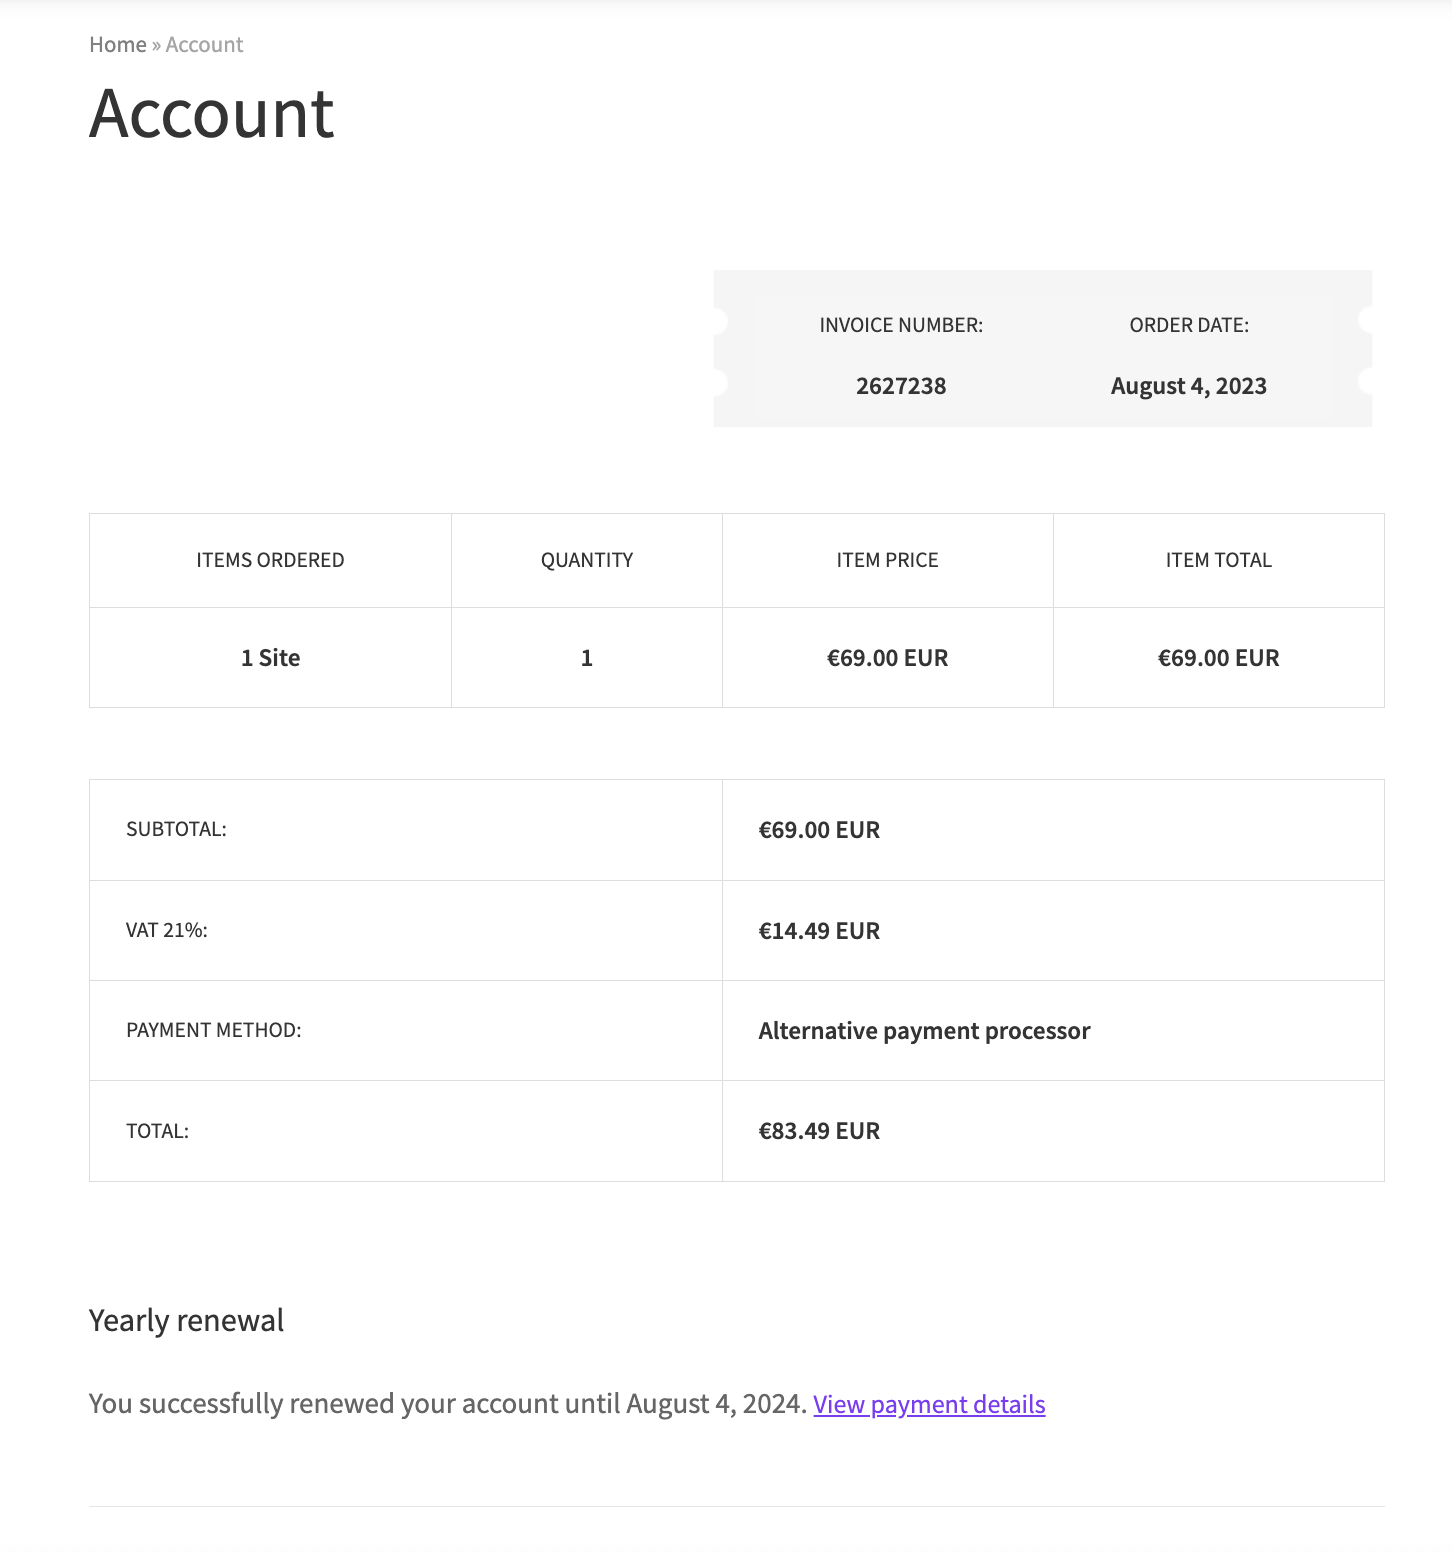This screenshot has width=1452, height=1552.
Task: Open the View payment details link
Action: [x=929, y=1404]
